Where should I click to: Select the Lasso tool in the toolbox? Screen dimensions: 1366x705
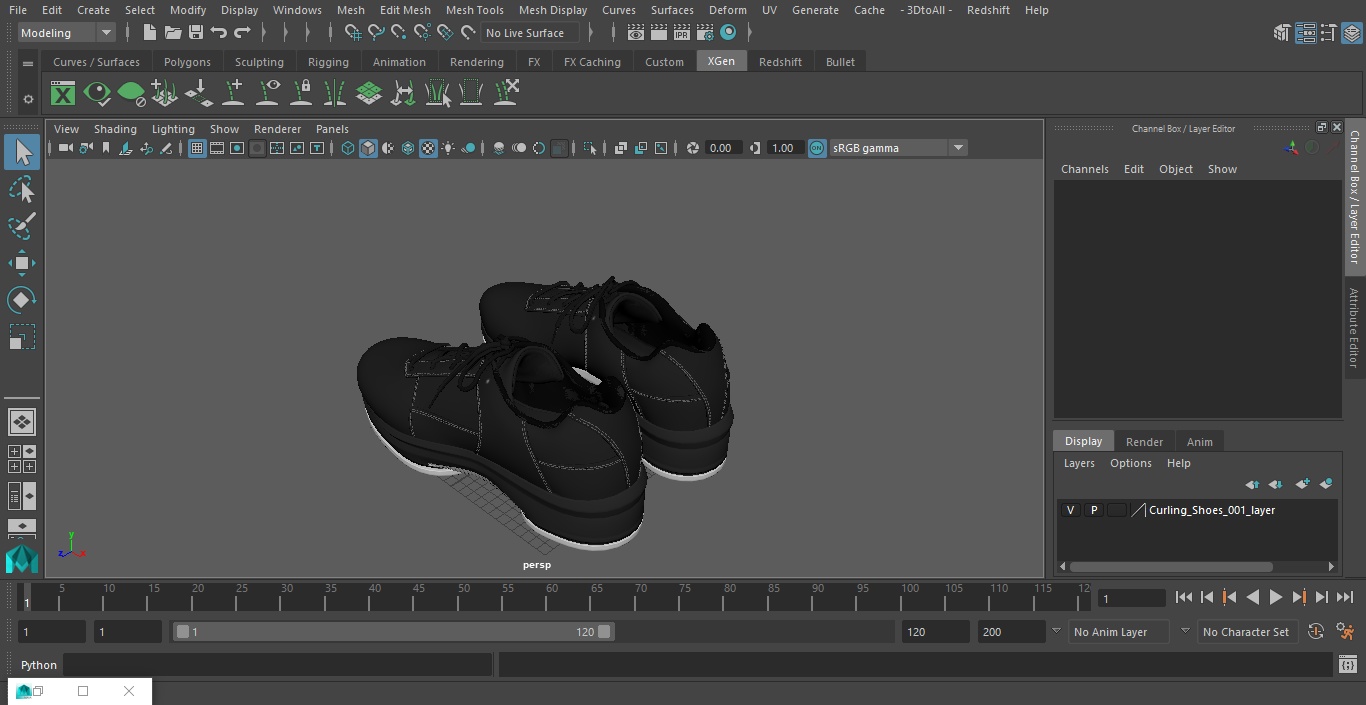point(22,190)
